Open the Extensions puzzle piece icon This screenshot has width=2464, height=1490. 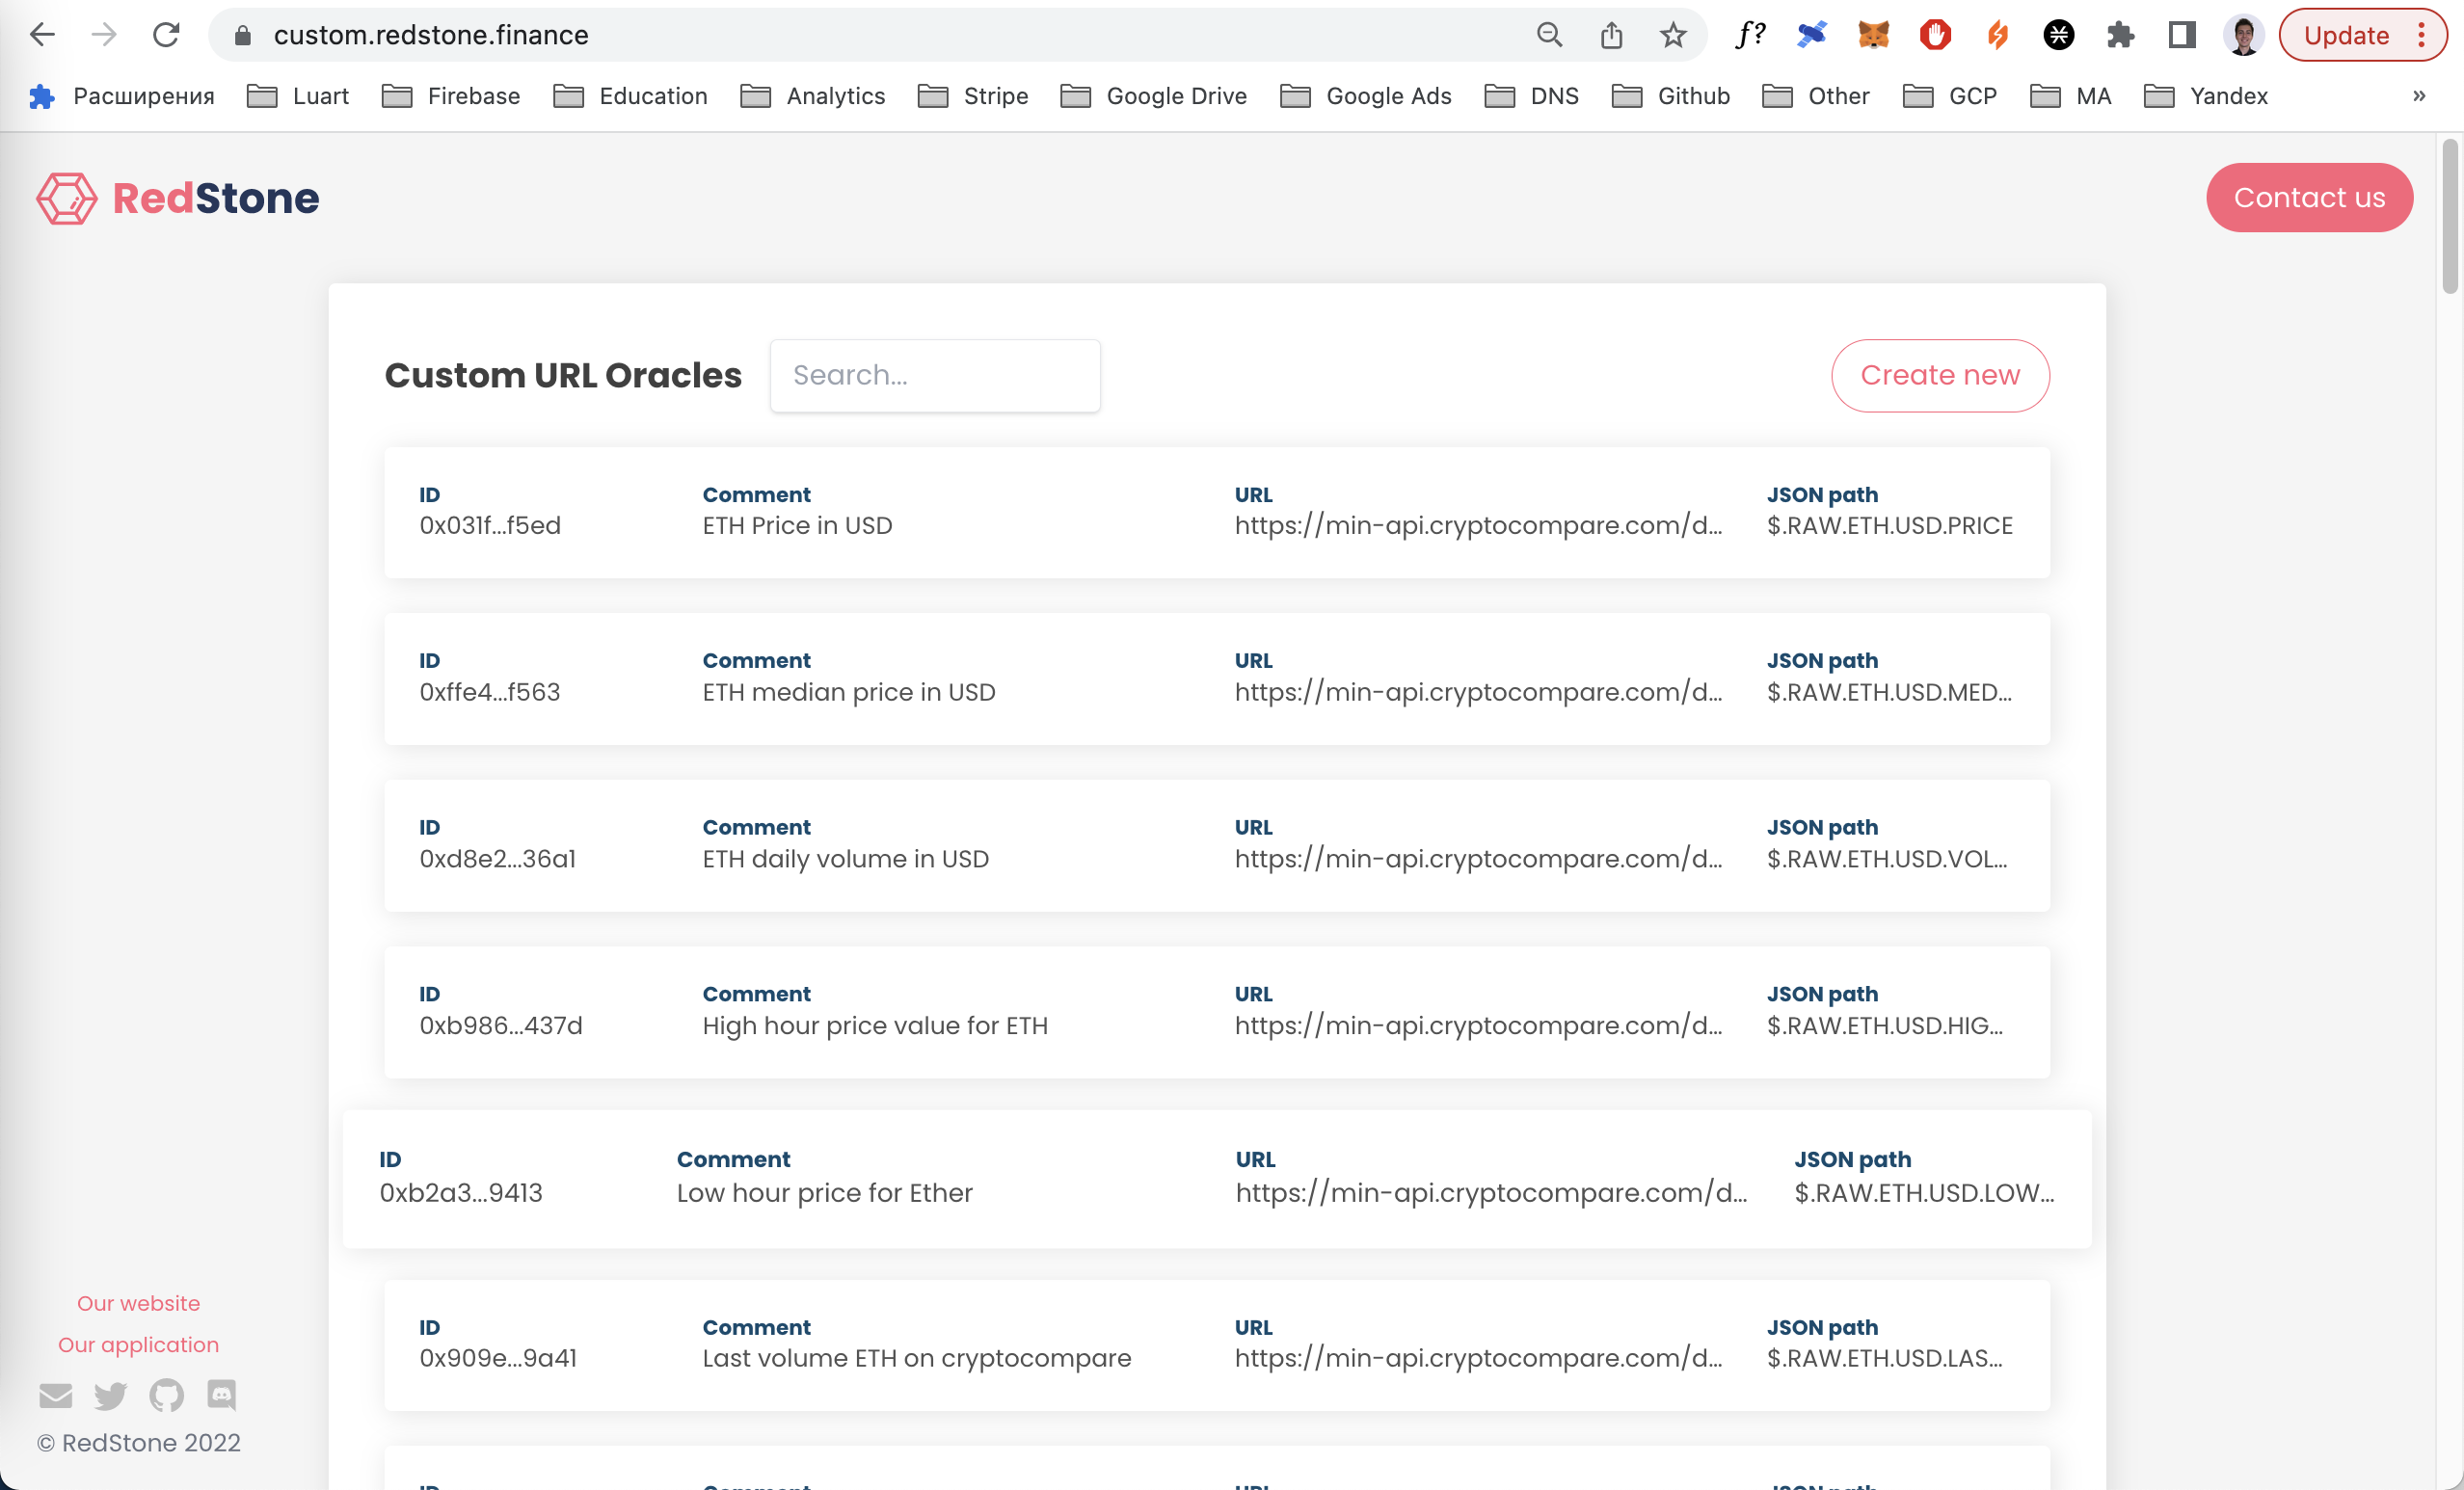coord(2120,35)
